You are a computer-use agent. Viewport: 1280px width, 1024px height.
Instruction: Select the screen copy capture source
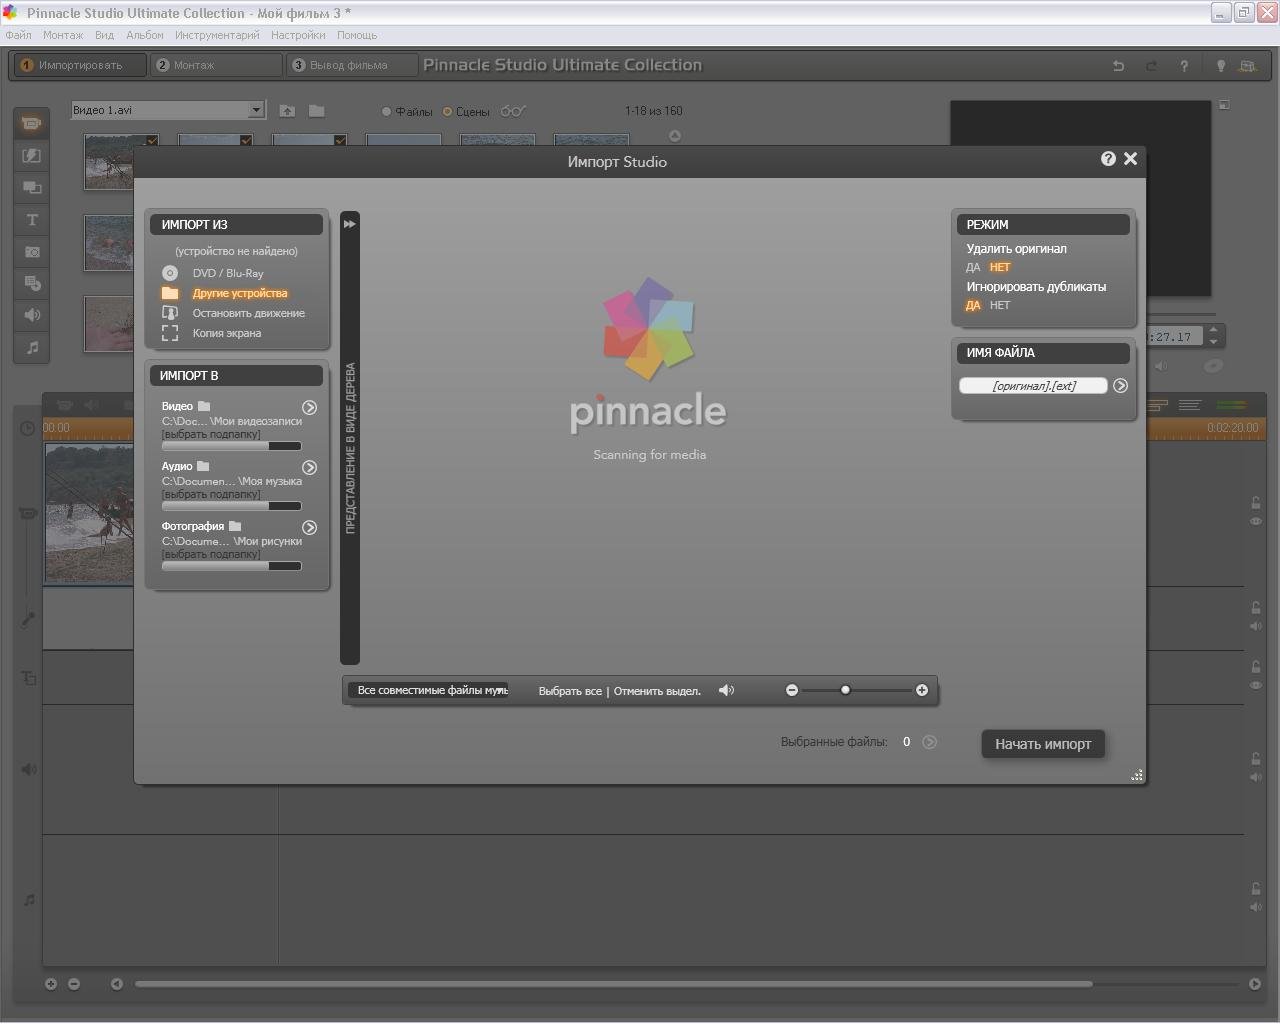[x=226, y=333]
